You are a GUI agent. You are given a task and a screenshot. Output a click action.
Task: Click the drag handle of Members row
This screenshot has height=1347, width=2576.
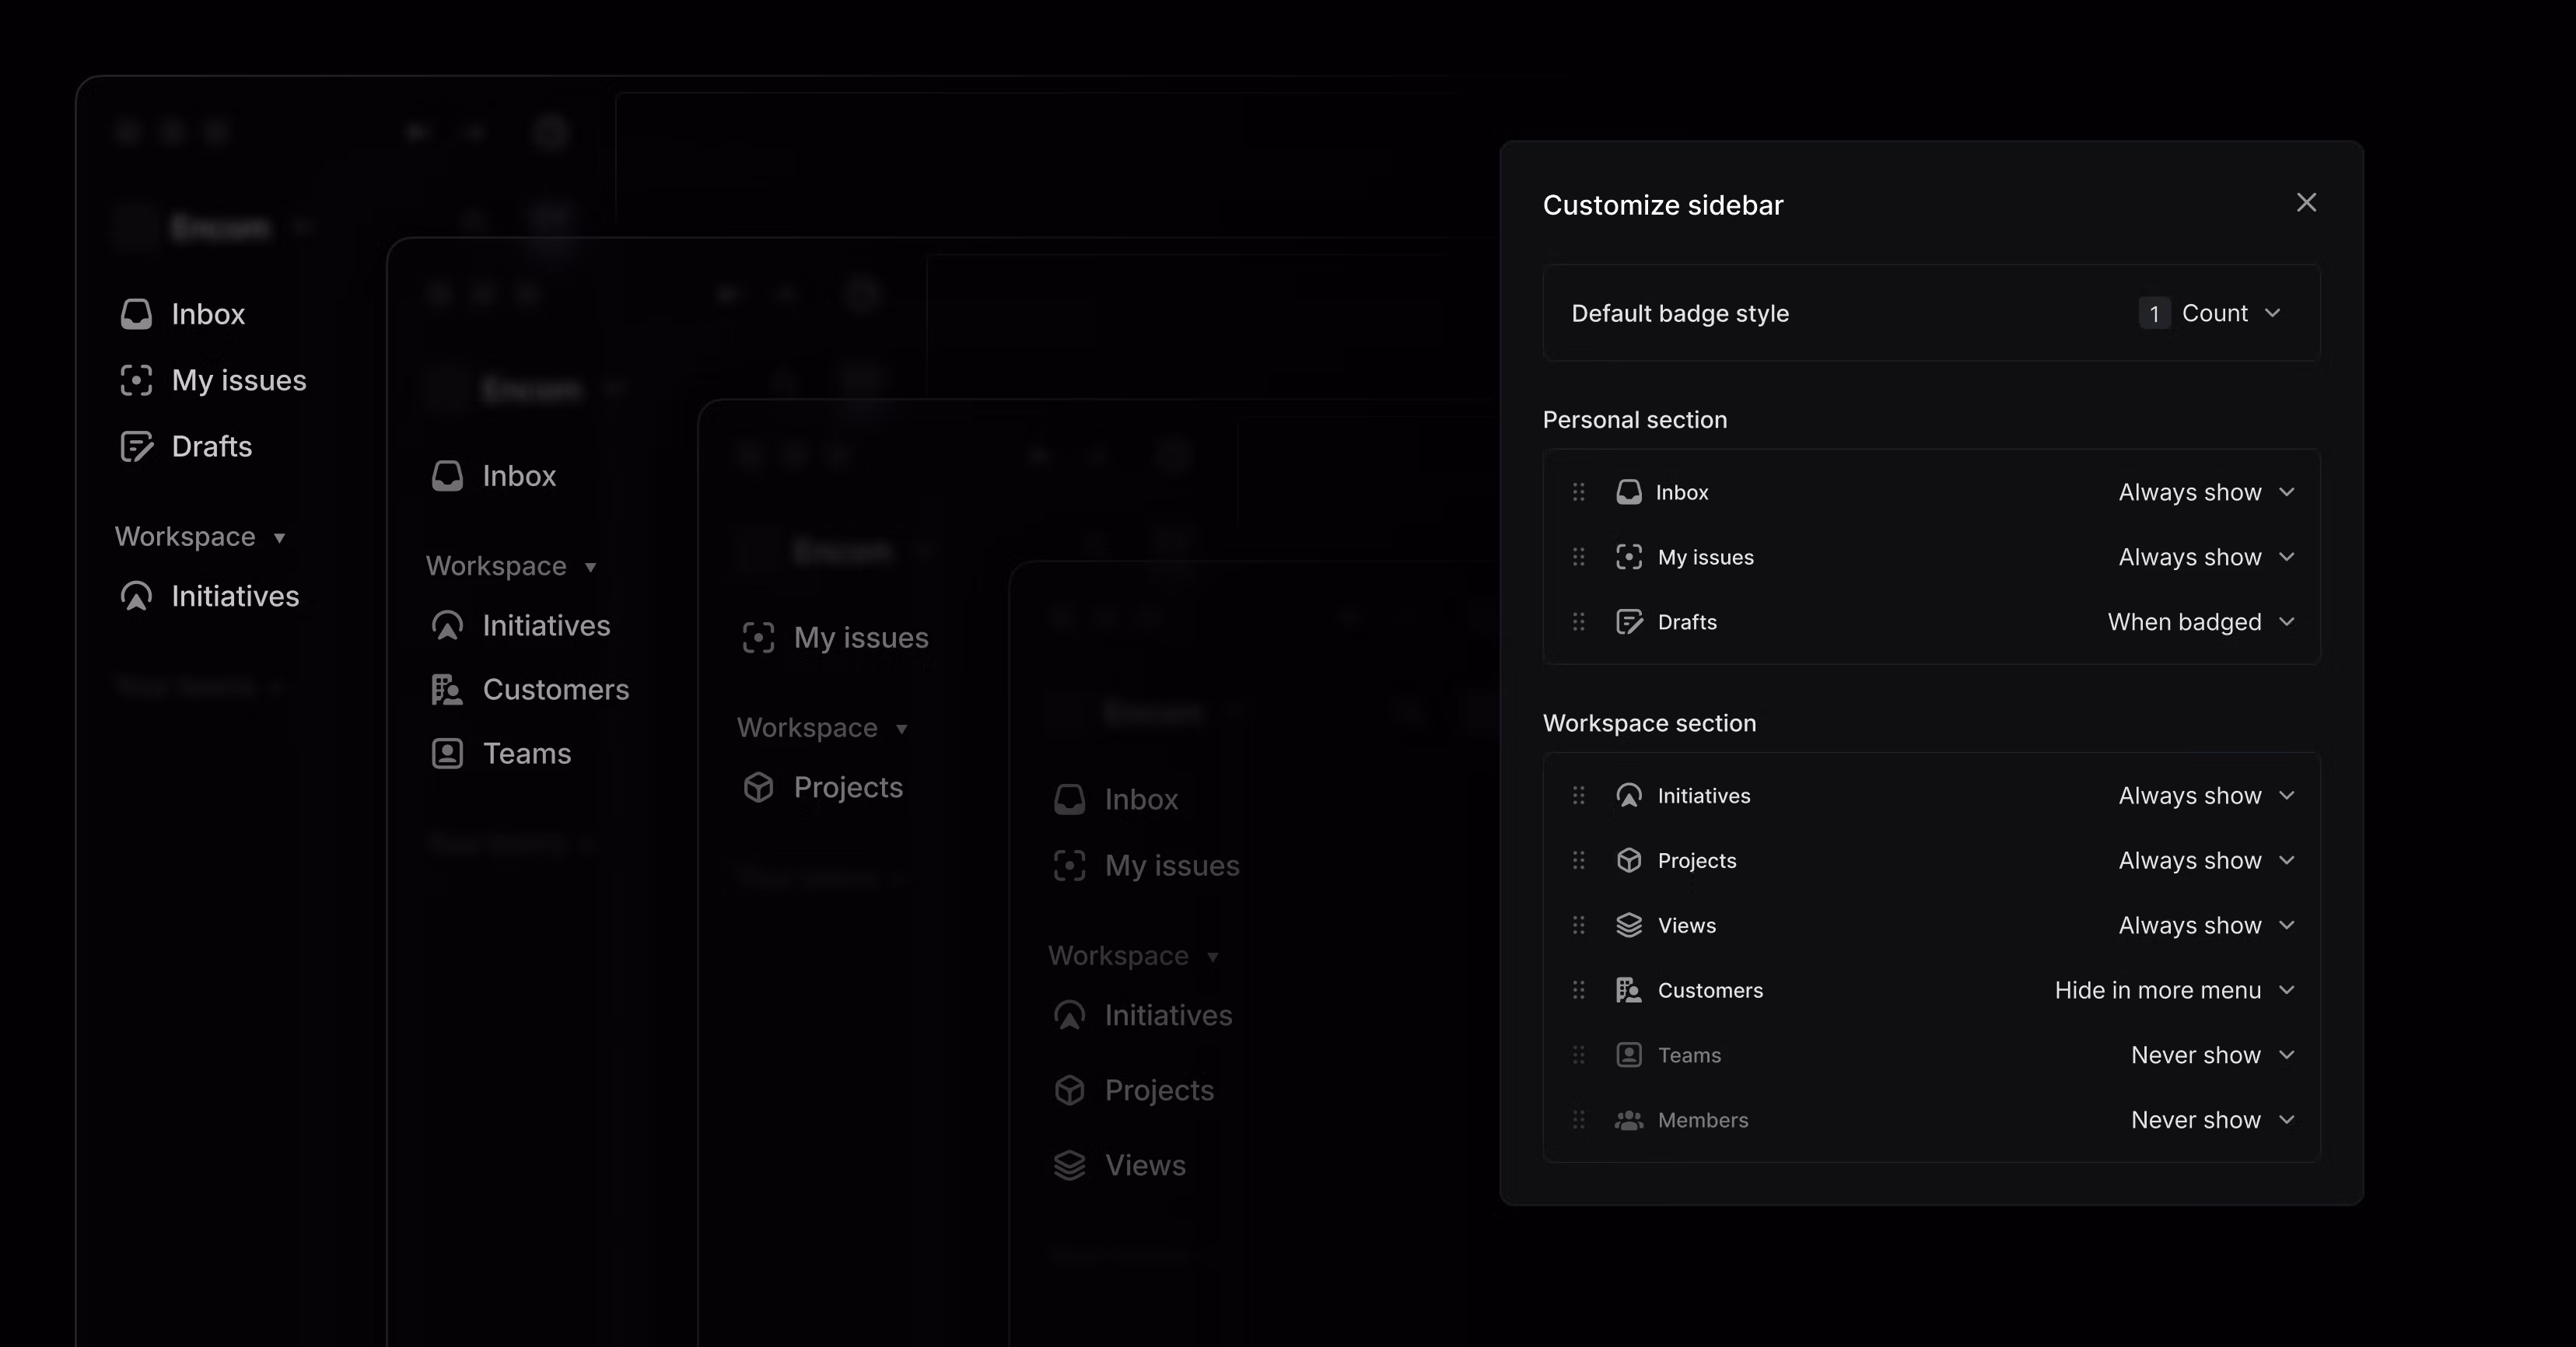[x=1578, y=1120]
